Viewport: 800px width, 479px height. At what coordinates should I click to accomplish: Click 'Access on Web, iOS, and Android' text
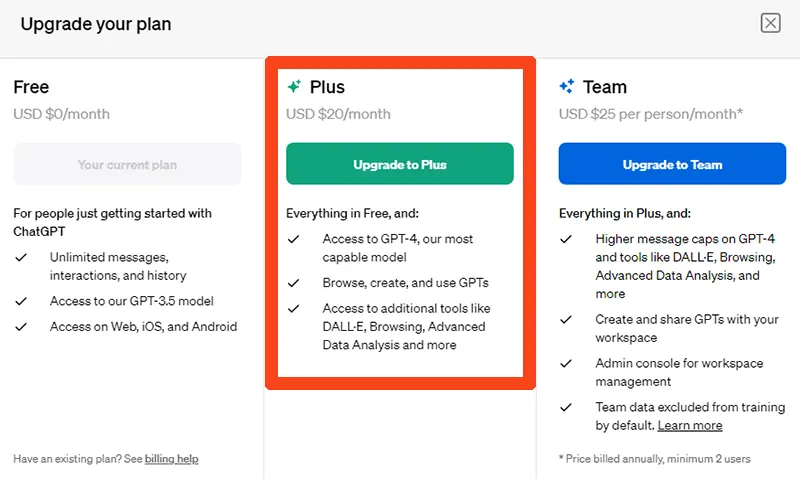coord(143,326)
